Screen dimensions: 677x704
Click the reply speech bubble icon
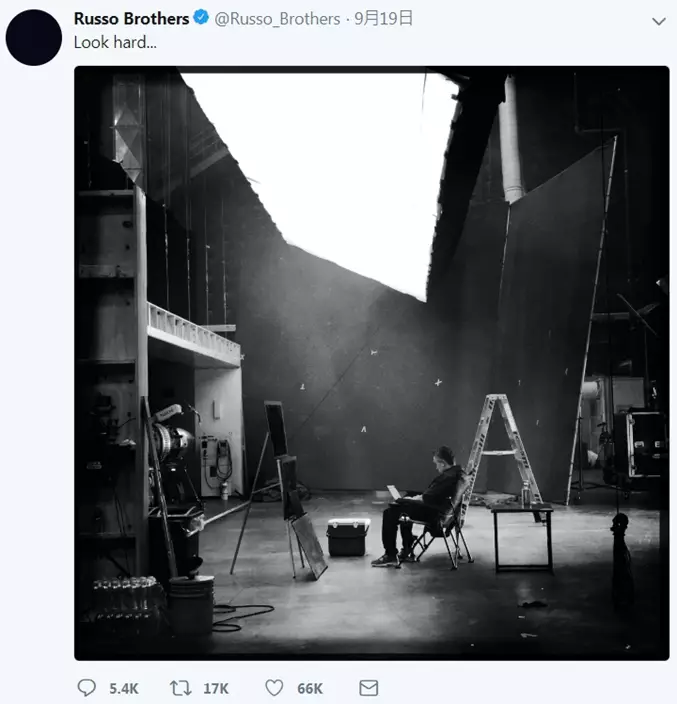pos(87,688)
